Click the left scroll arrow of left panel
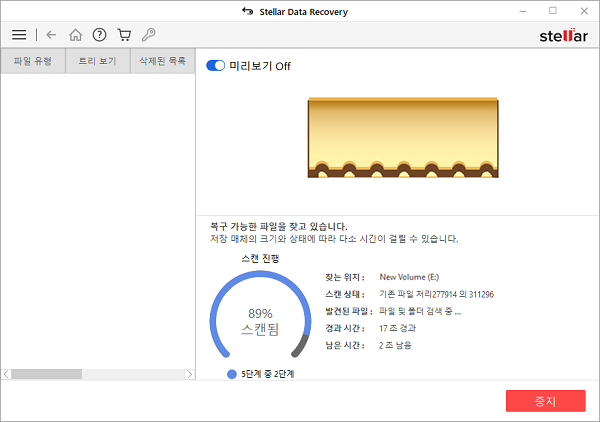This screenshot has width=600, height=422. point(6,374)
